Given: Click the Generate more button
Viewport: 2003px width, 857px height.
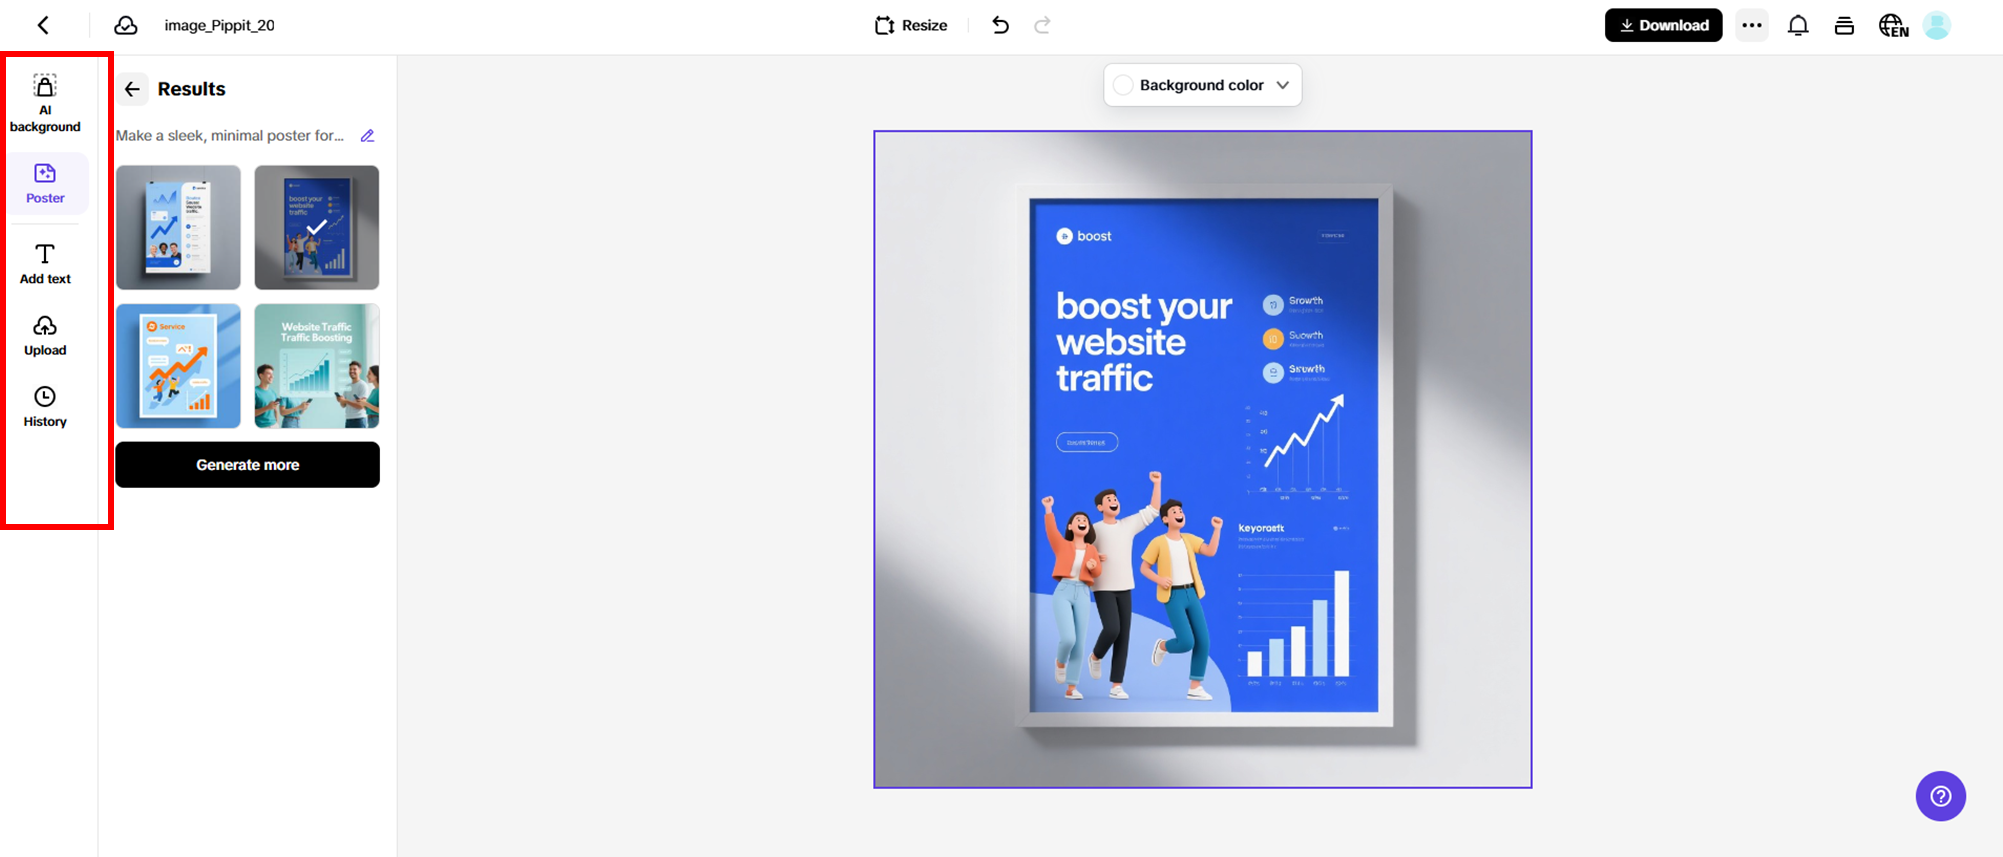Looking at the screenshot, I should tap(247, 465).
